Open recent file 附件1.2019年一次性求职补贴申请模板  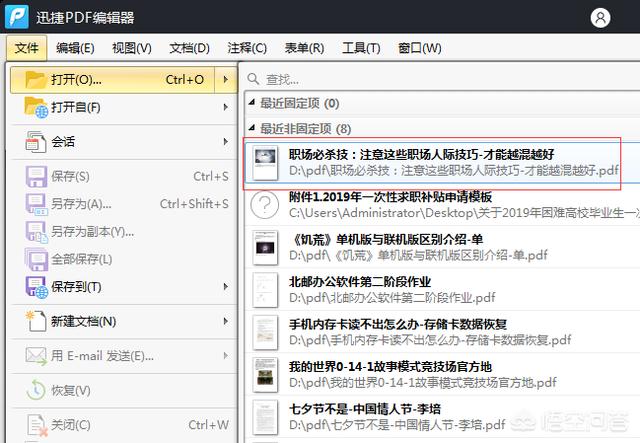point(442,205)
